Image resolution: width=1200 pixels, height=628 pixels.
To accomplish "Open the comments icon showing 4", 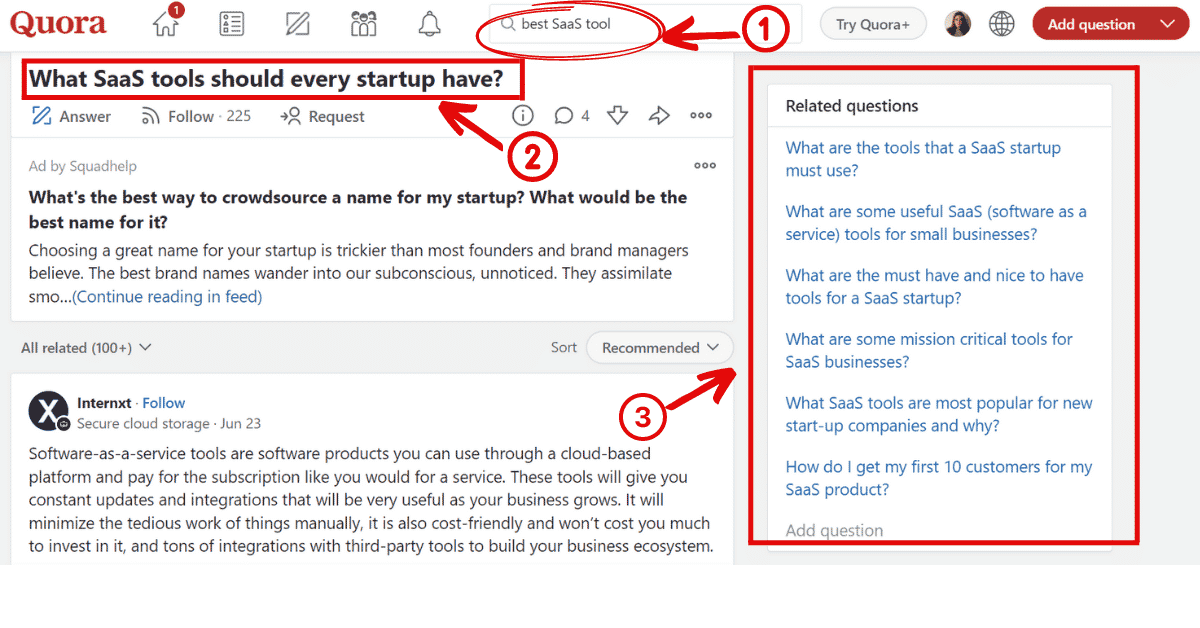I will pos(572,116).
